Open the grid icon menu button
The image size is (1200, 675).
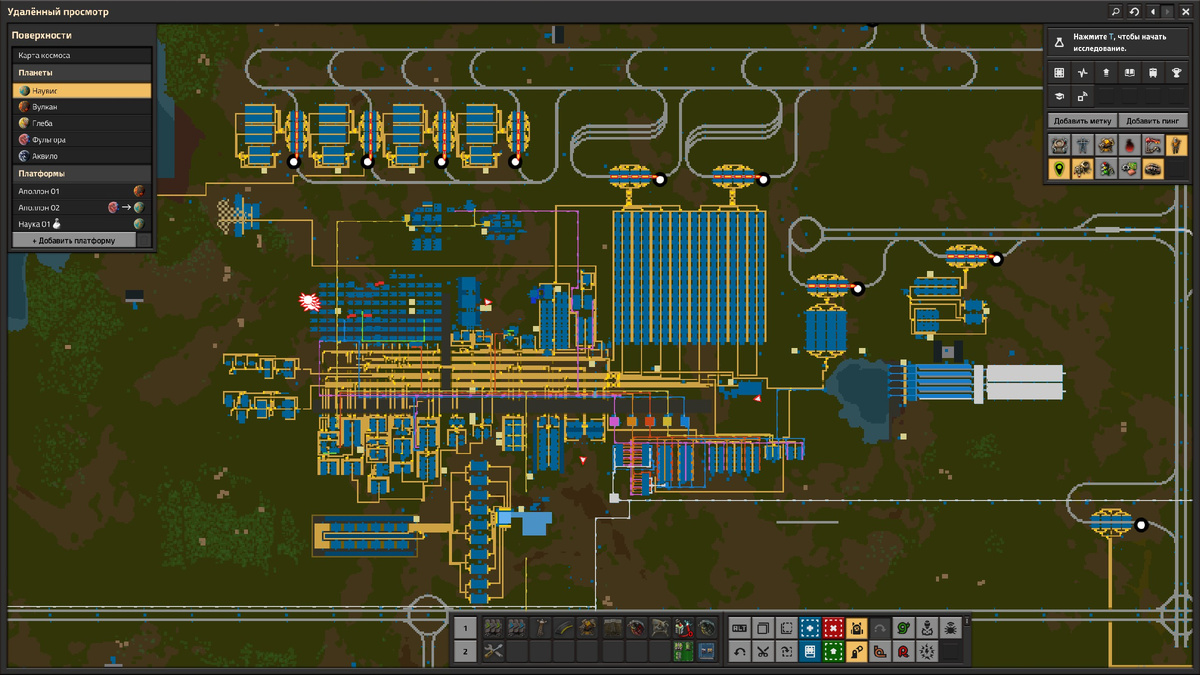click(1059, 73)
